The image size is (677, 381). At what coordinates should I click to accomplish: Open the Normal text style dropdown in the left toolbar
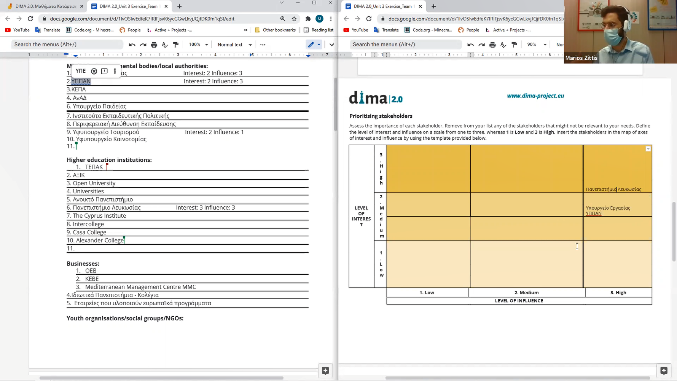click(234, 44)
